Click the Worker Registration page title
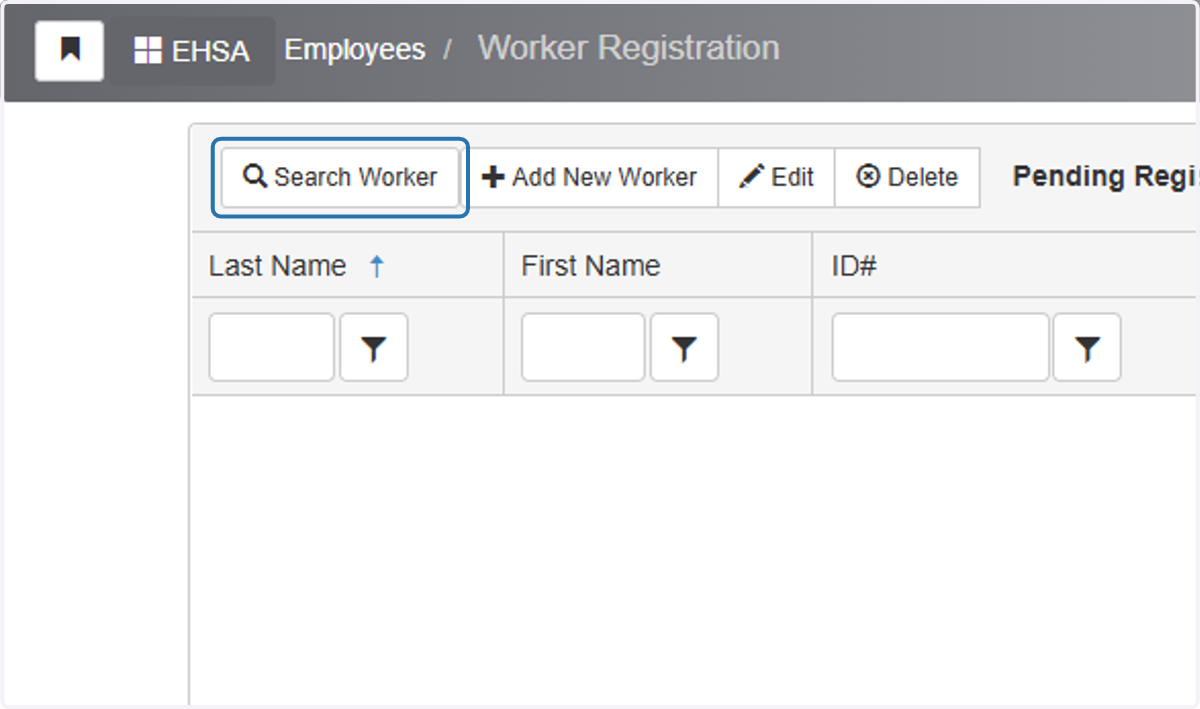The image size is (1200, 709). click(x=628, y=48)
